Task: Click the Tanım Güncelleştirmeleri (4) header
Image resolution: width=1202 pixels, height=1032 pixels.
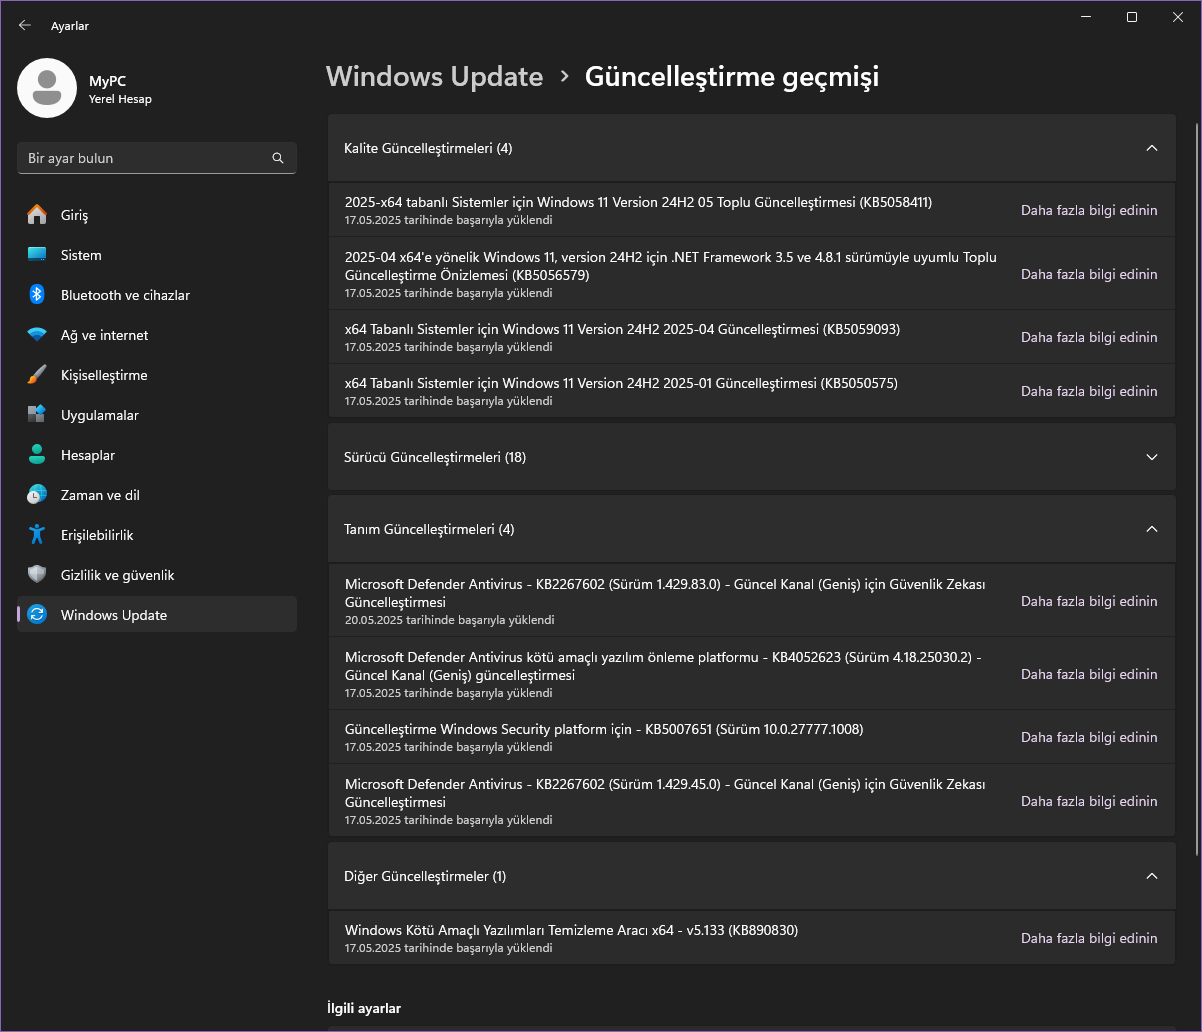Action: [x=752, y=529]
